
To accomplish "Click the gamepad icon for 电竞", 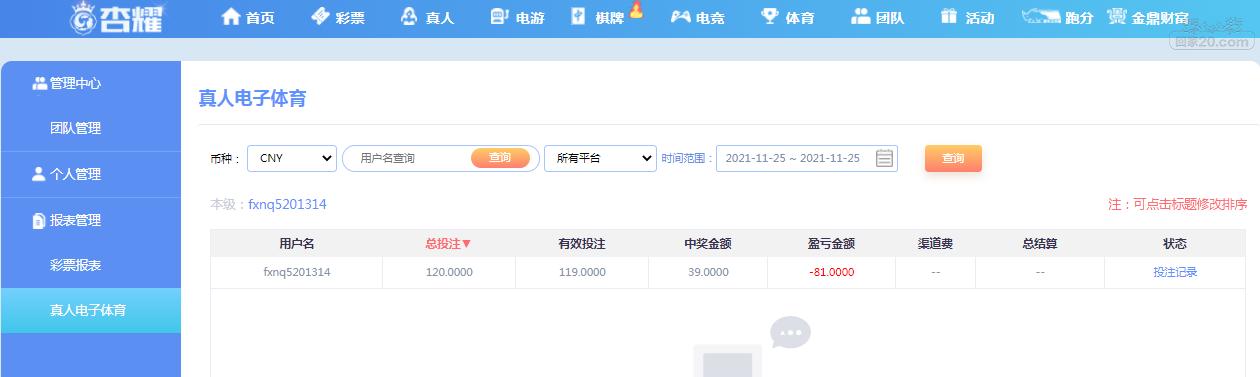I will click(680, 16).
